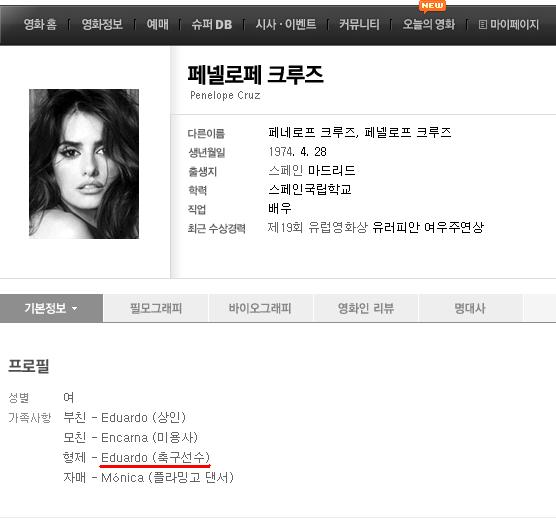Open the 커뮤니티 menu

(x=359, y=24)
